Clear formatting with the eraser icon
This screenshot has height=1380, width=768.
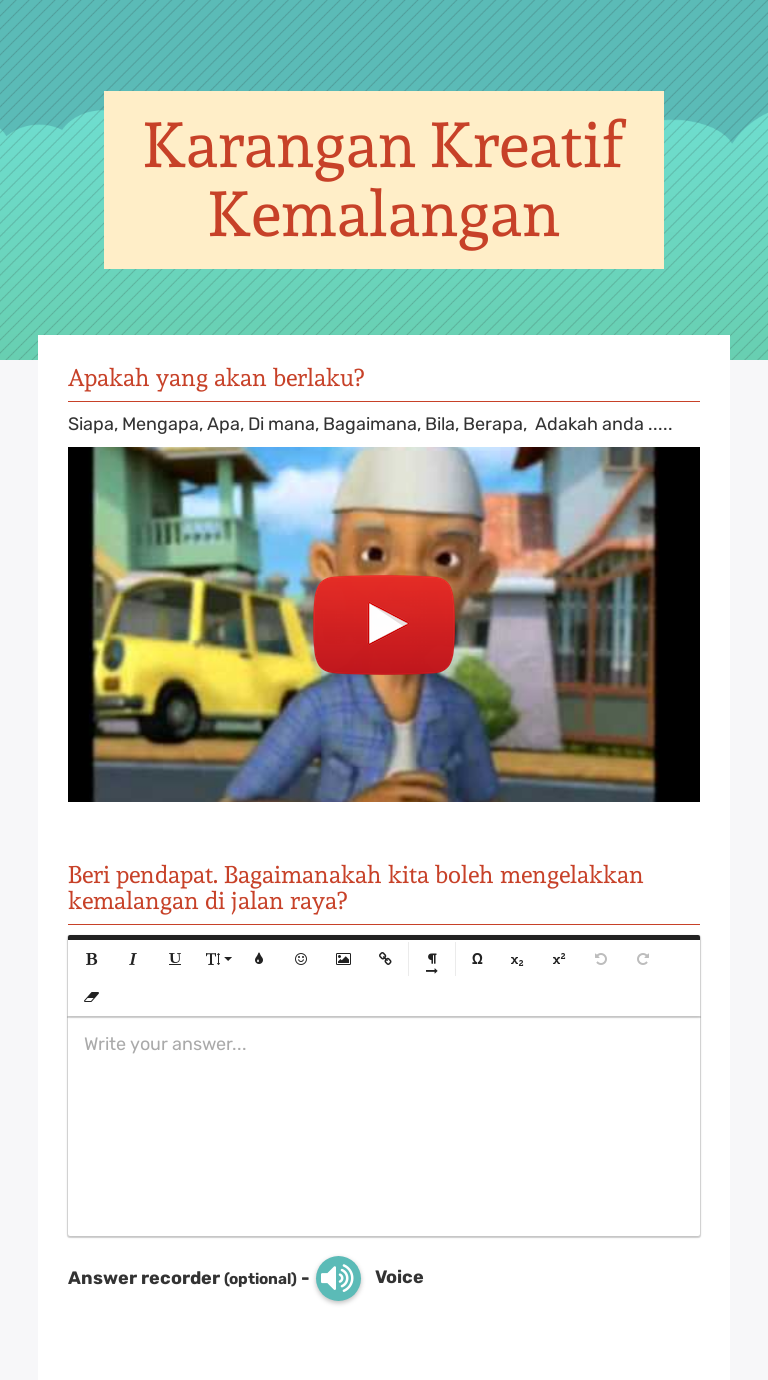pyautogui.click(x=92, y=997)
